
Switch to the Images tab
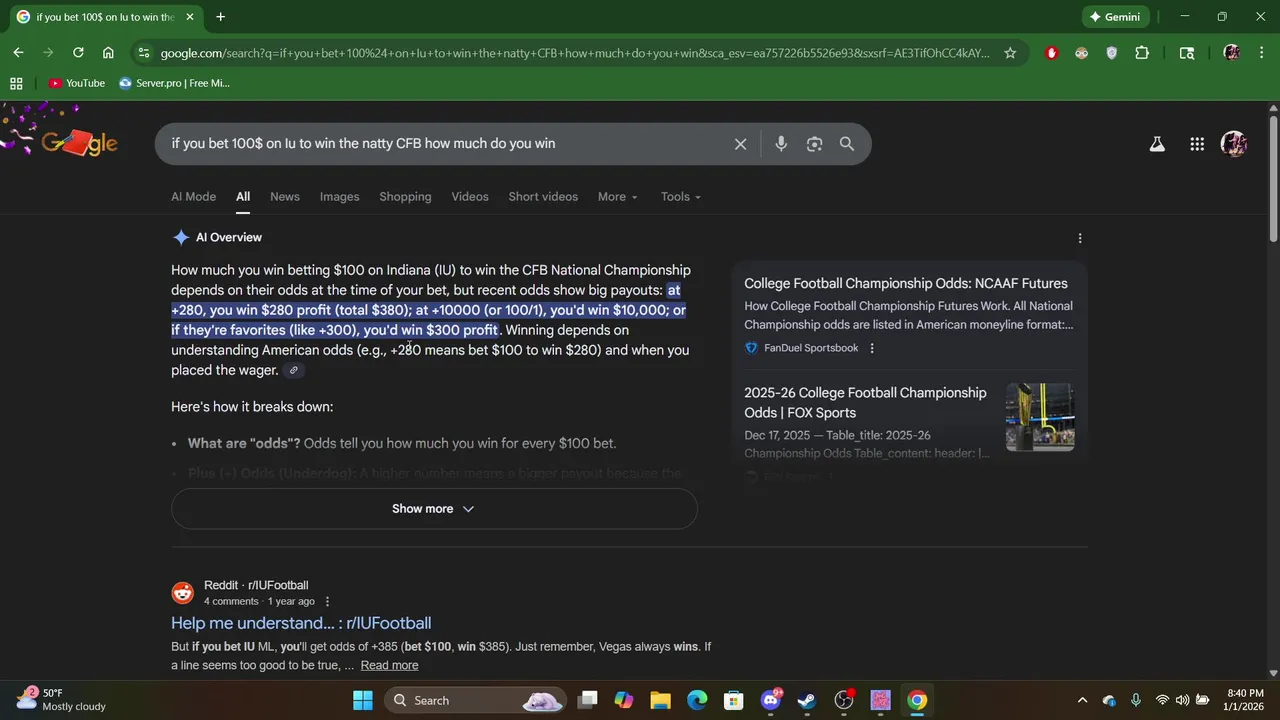[x=339, y=197]
